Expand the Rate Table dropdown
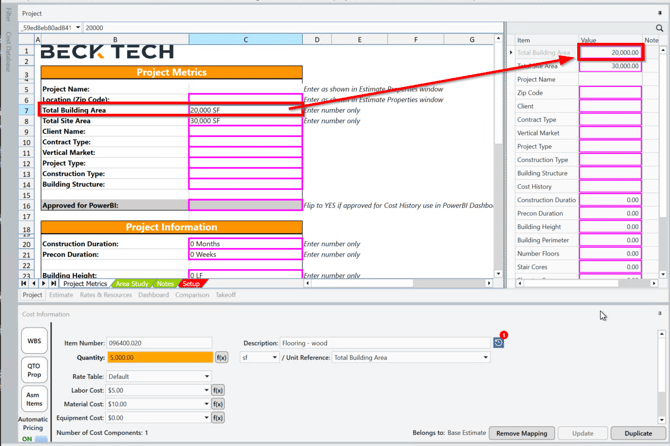Image resolution: width=670 pixels, height=446 pixels. (207, 377)
